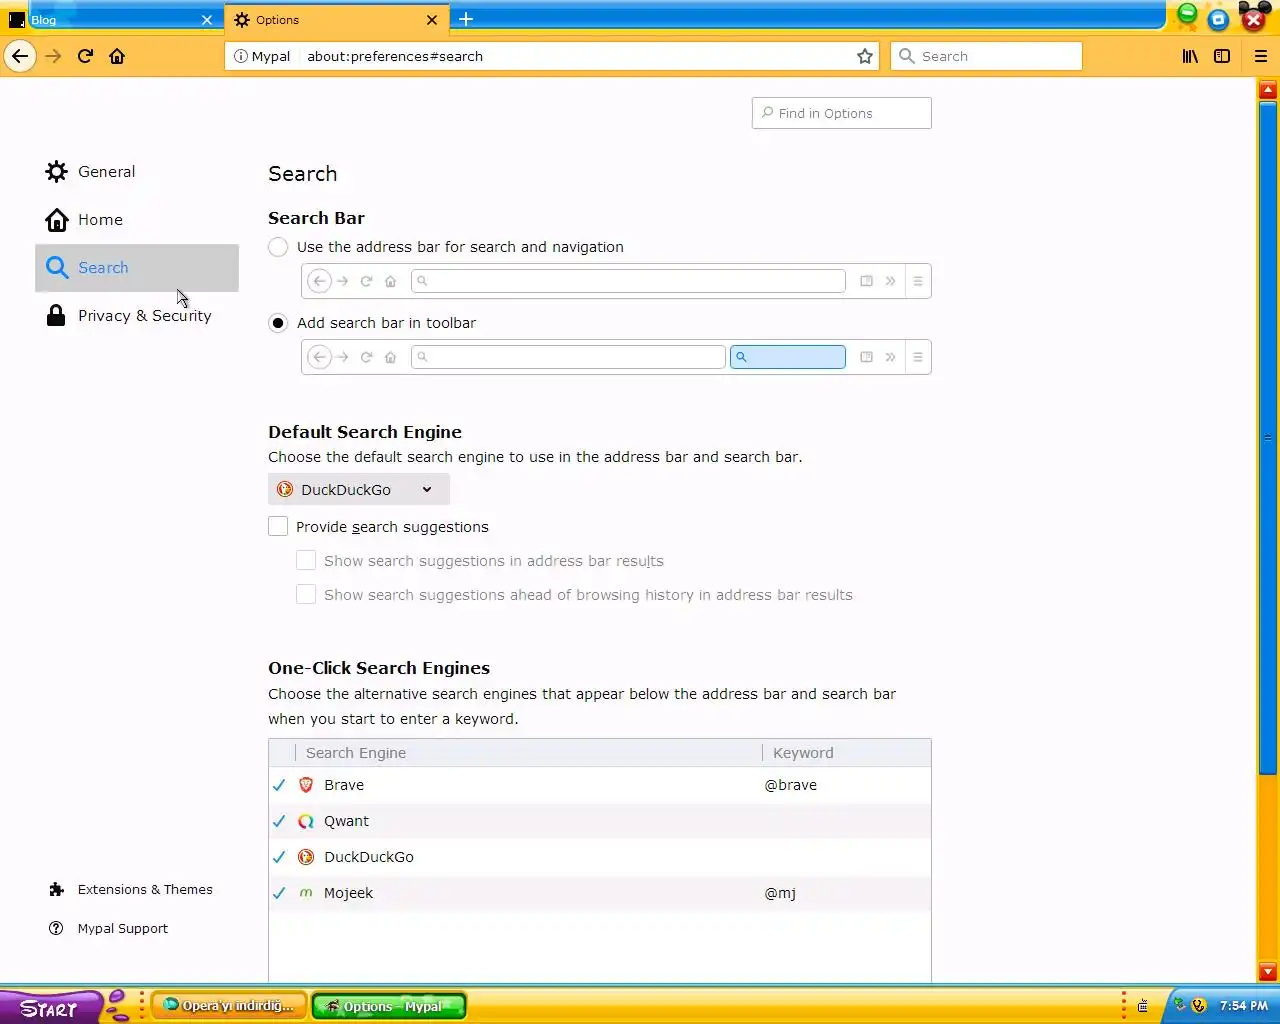The width and height of the screenshot is (1280, 1024).
Task: Open a new tab with plus button
Action: (x=466, y=19)
